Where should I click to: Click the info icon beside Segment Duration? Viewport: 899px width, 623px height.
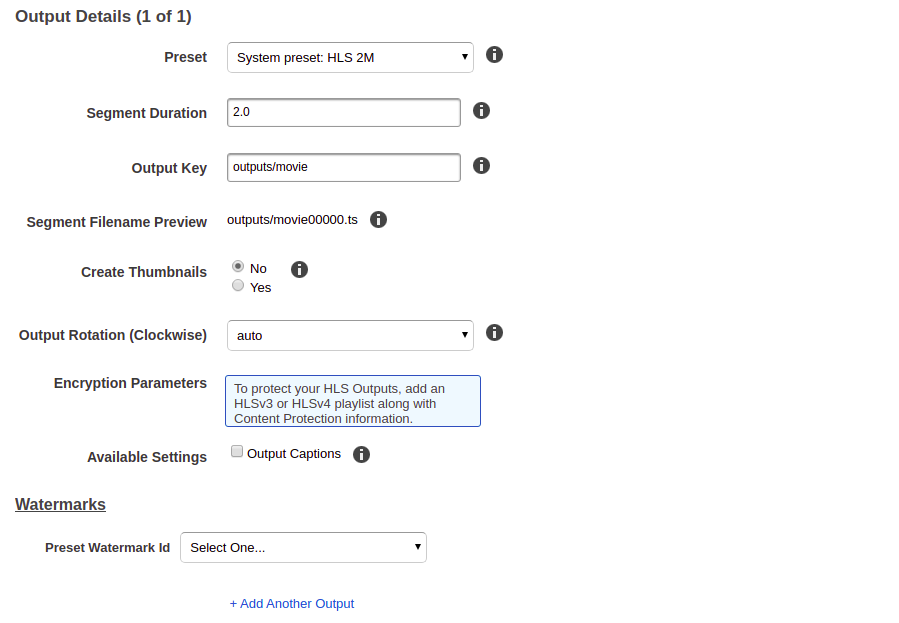click(481, 111)
